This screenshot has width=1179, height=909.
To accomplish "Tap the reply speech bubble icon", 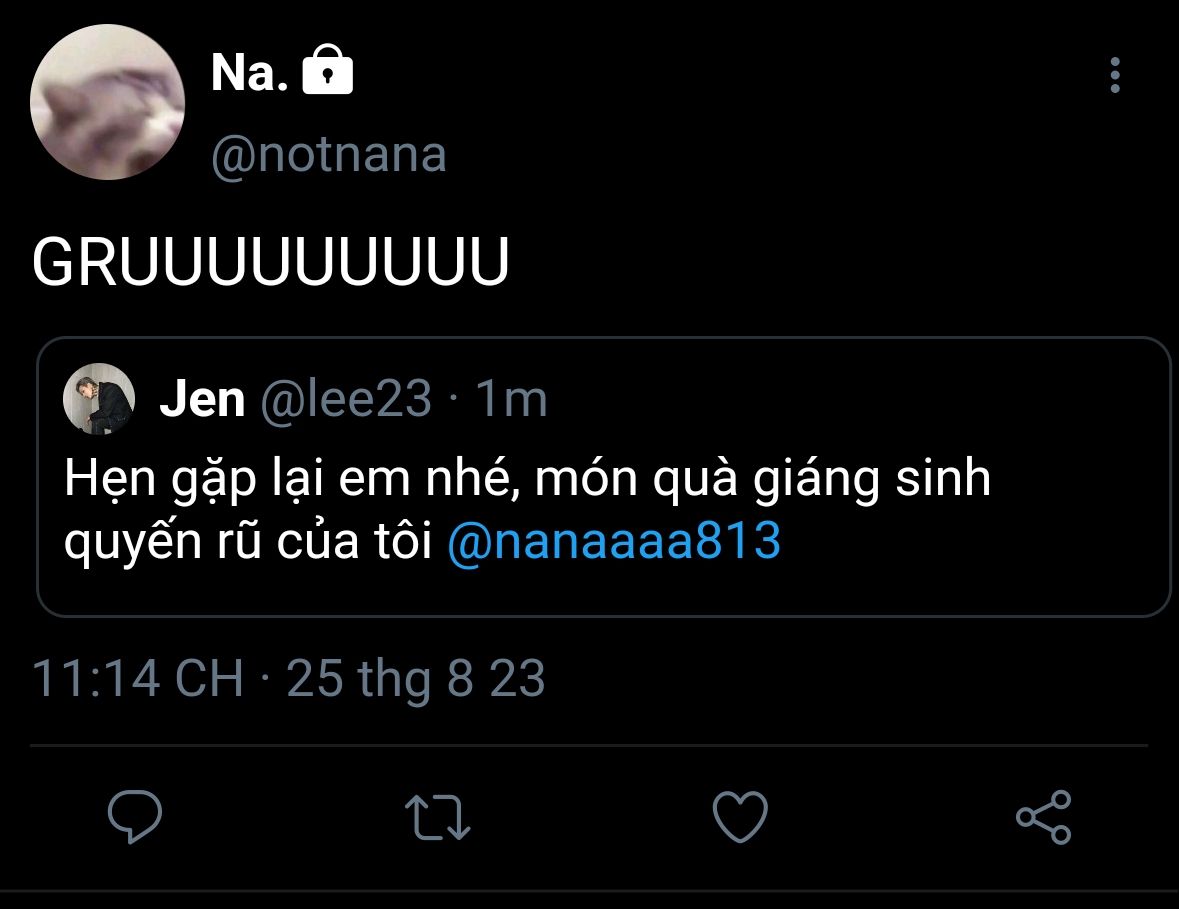I will pyautogui.click(x=134, y=817).
